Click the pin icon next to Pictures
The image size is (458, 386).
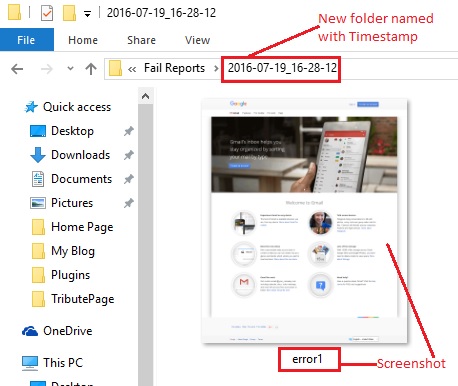tap(129, 203)
